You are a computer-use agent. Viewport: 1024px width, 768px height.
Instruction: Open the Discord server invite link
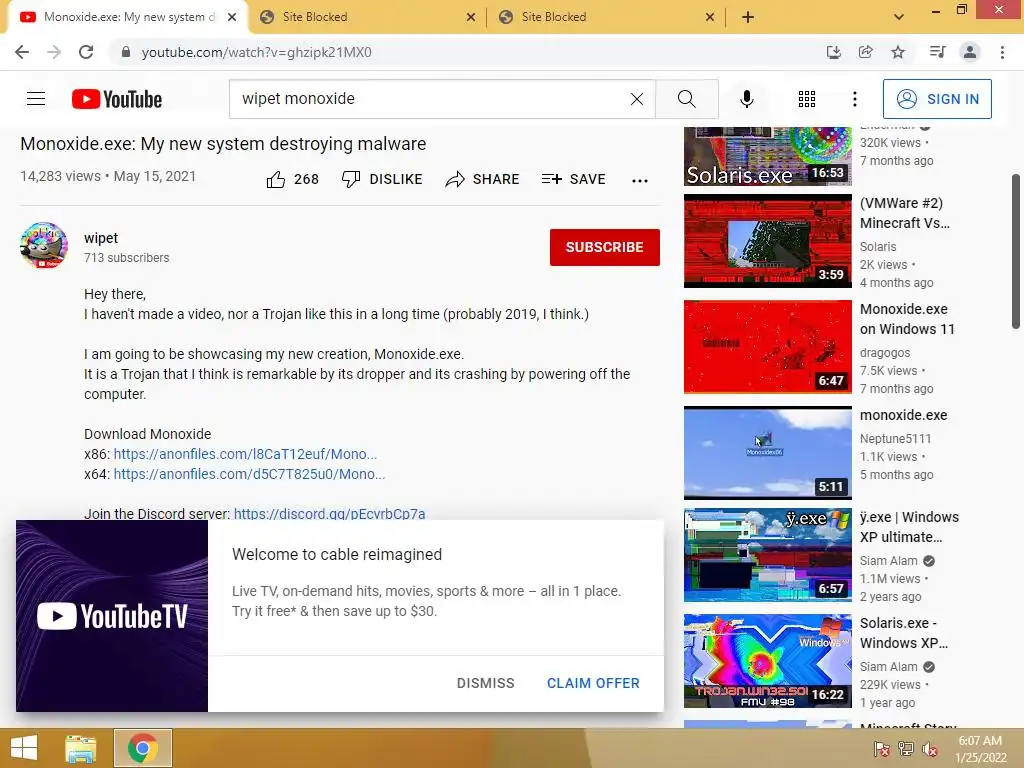[329, 513]
